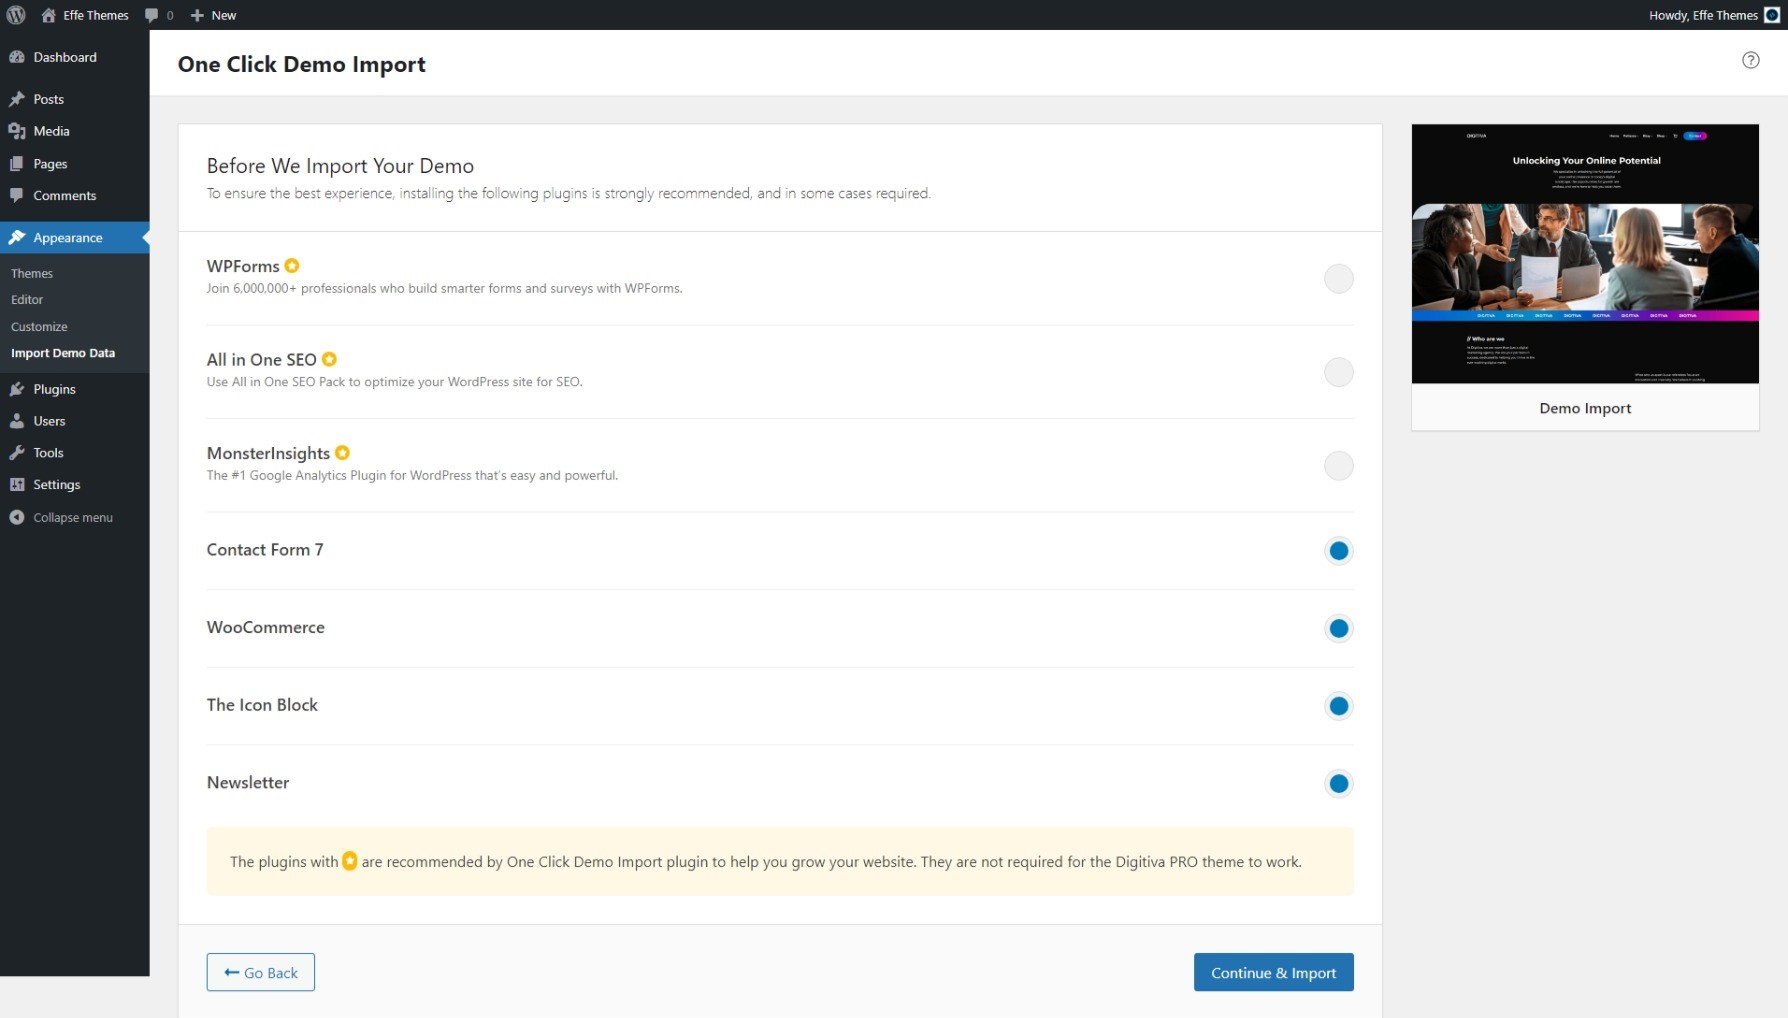This screenshot has width=1788, height=1018.
Task: Click the Comments sidebar speech icon
Action: (17, 196)
